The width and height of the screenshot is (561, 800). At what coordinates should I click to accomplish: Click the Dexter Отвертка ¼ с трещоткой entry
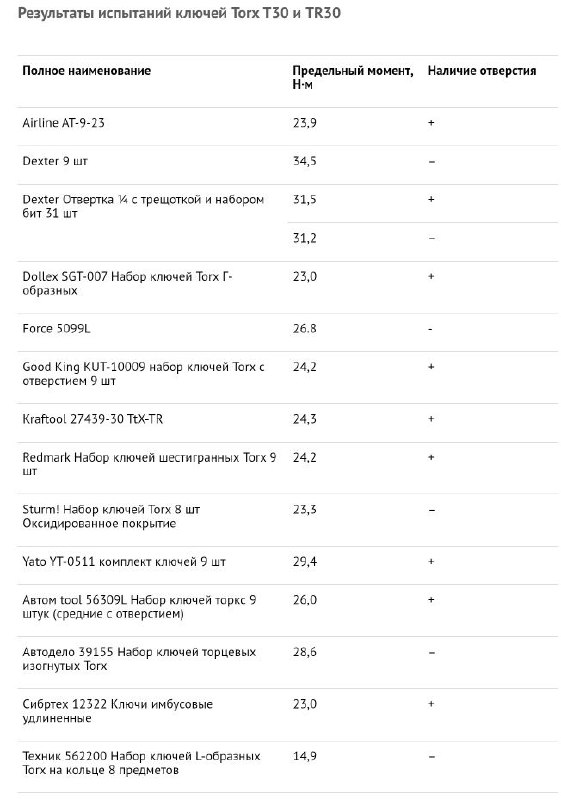coord(143,207)
